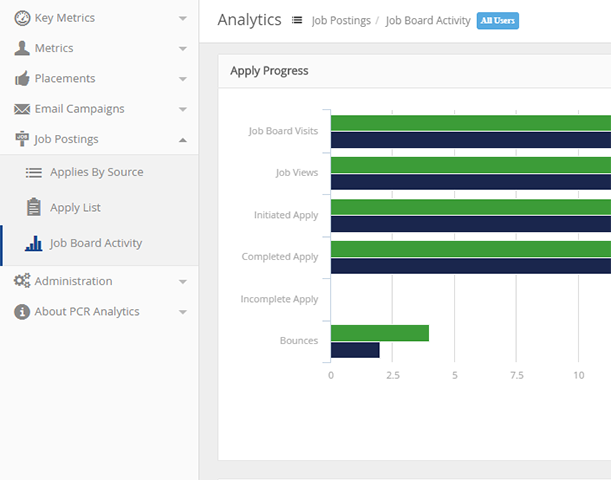Click the Administration gears icon

pos(22,281)
